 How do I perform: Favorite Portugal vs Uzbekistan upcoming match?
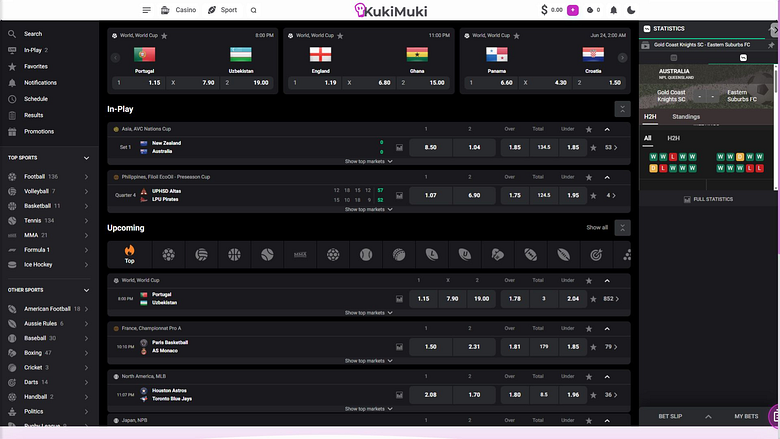(x=593, y=299)
